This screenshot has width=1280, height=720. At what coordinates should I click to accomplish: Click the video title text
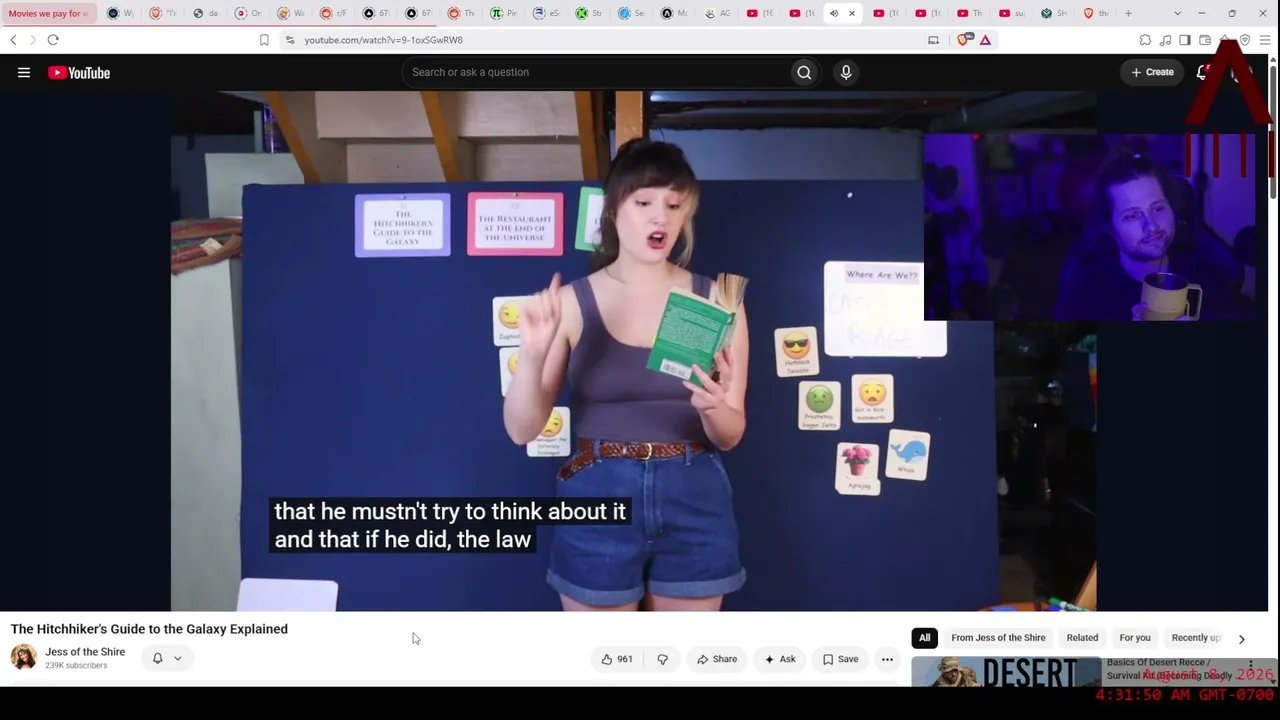(x=149, y=629)
